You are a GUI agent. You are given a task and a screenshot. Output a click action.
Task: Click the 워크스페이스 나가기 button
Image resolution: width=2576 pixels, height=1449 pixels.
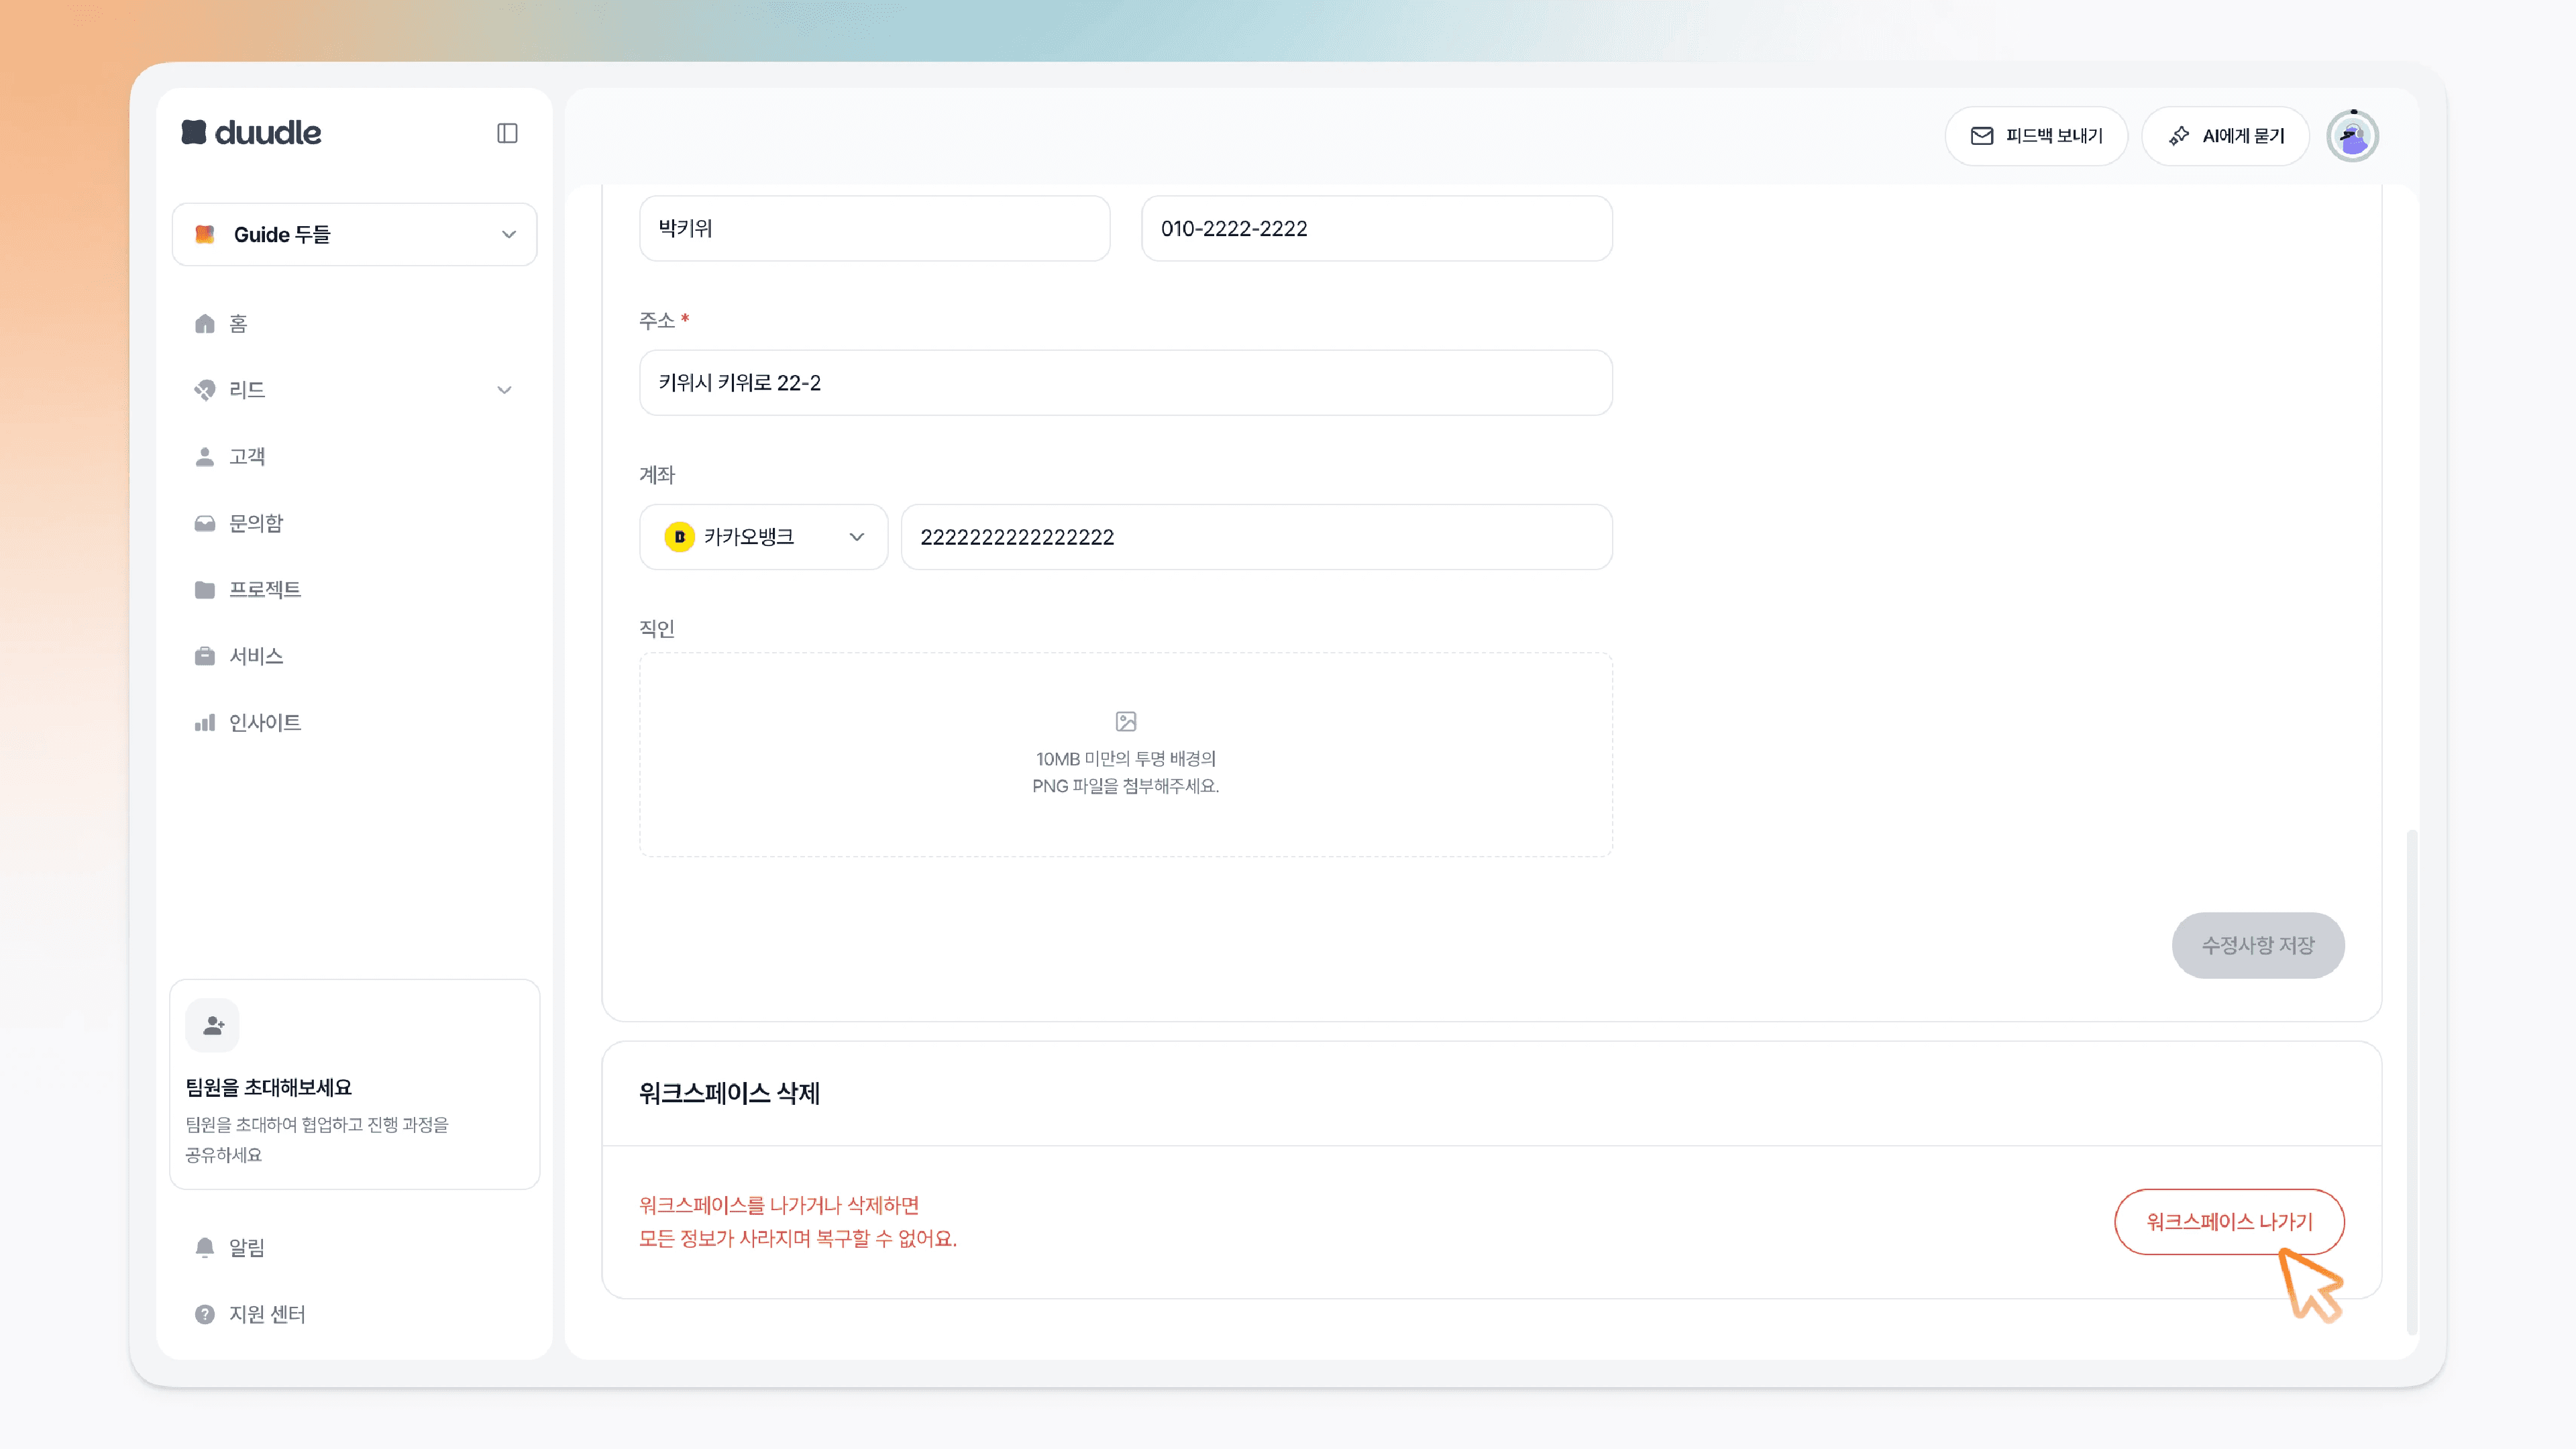click(x=2229, y=1221)
